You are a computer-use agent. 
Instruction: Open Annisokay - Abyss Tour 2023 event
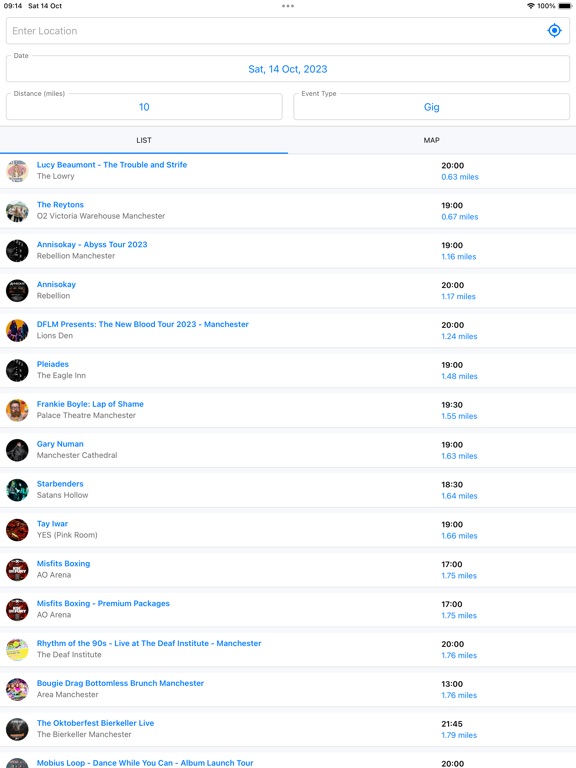point(92,244)
